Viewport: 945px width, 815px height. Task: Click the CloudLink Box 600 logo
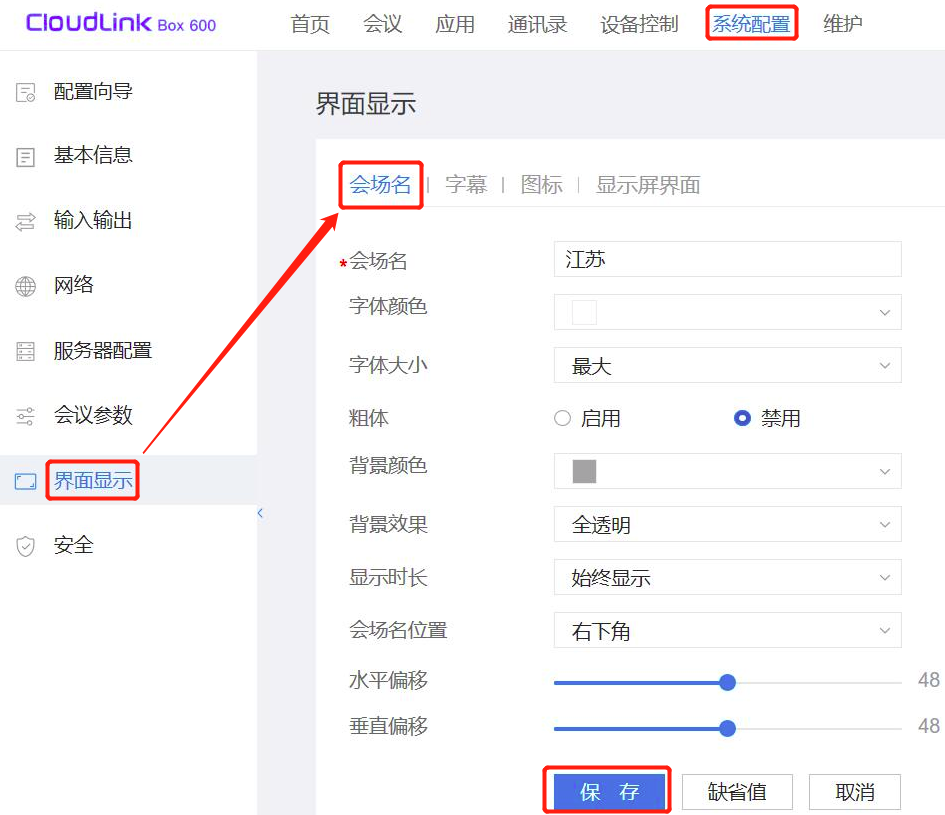tap(121, 24)
